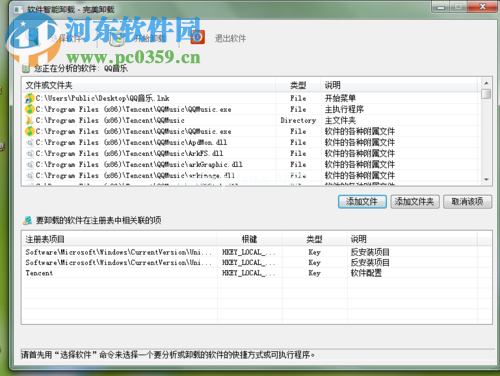The height and width of the screenshot is (376, 500).
Task: Select the ArkFS.dll file row
Action: point(252,153)
